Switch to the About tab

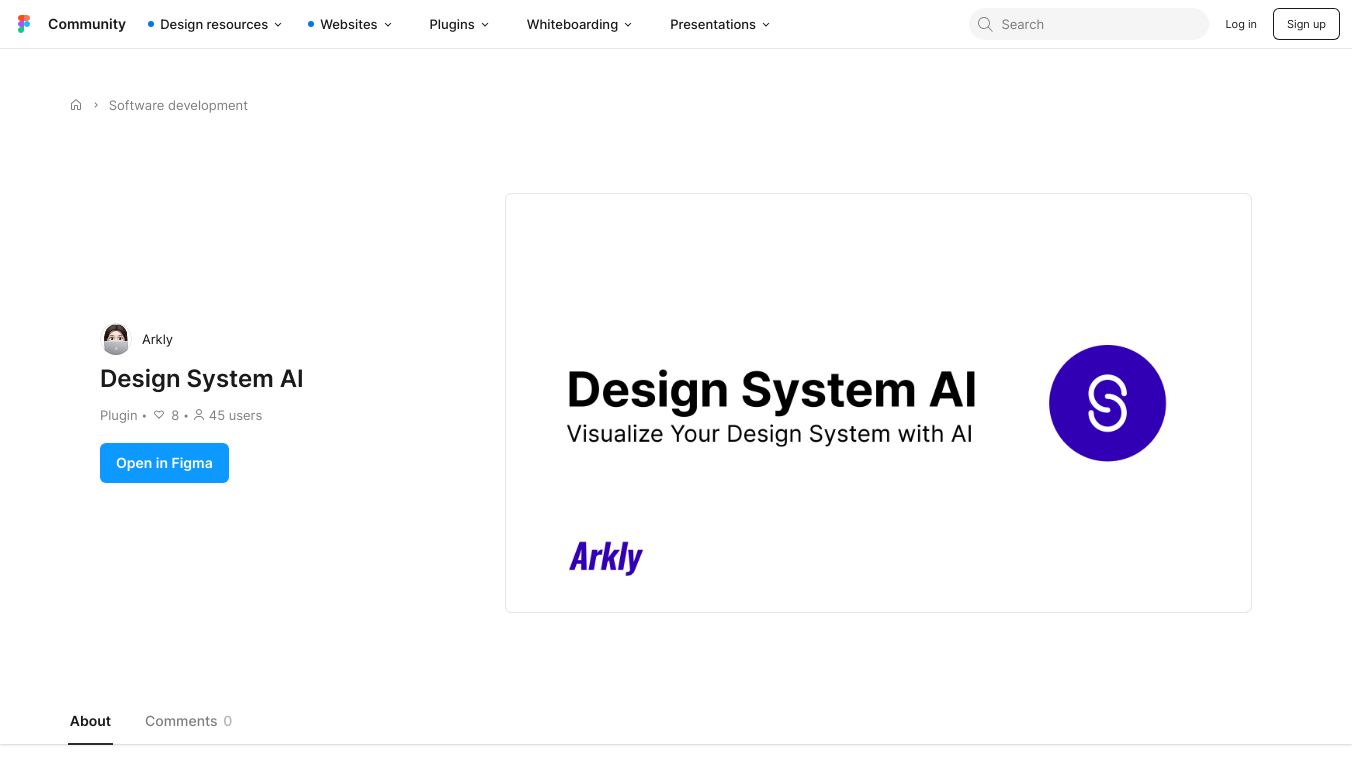pos(90,721)
